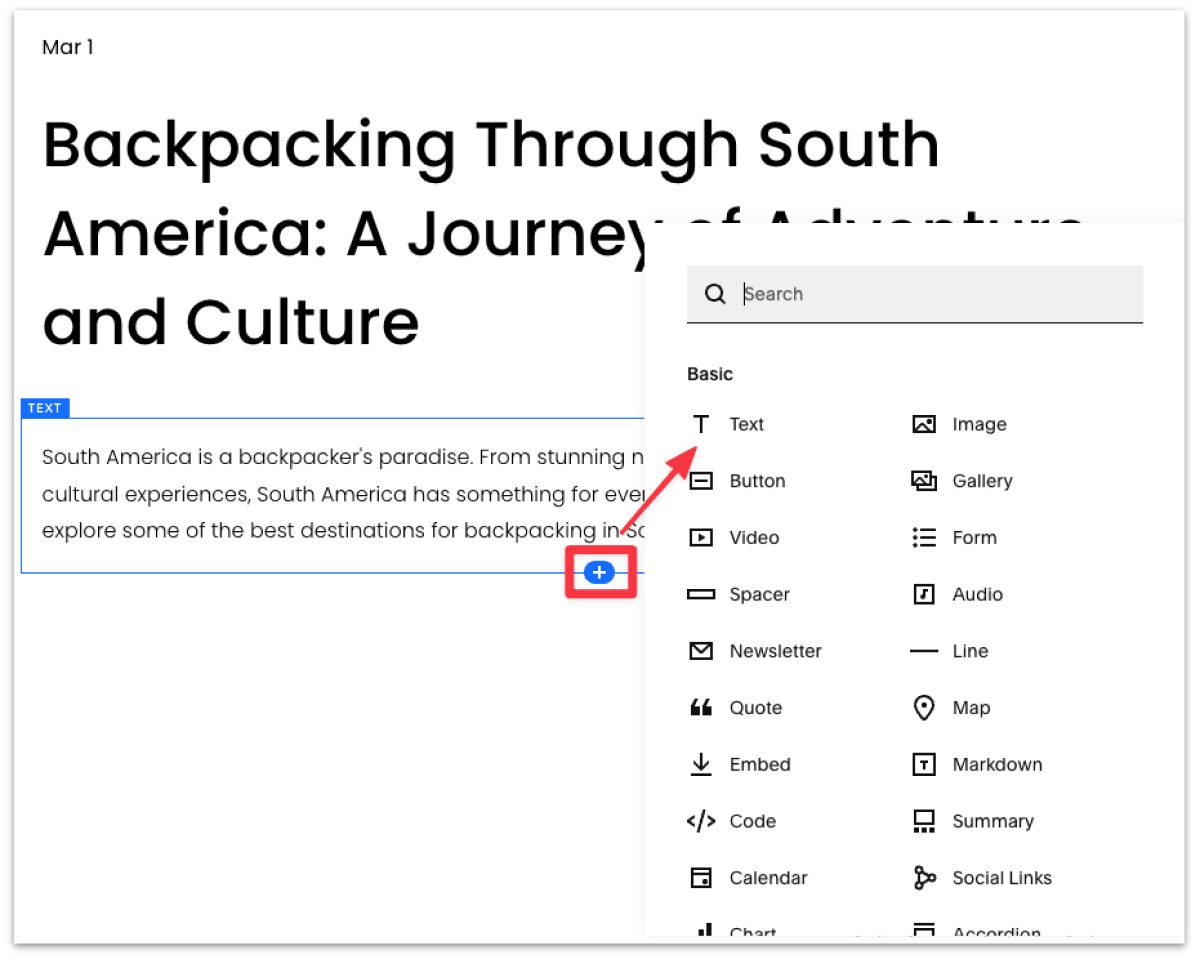The image size is (1200, 961).
Task: Select the Code block icon
Action: click(736, 821)
